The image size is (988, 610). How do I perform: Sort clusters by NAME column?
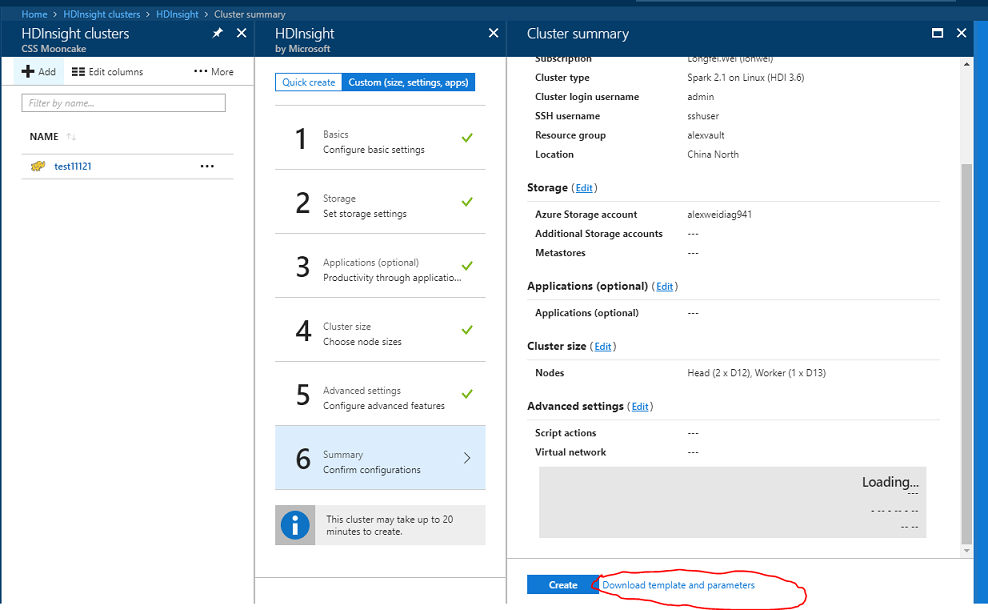point(44,136)
